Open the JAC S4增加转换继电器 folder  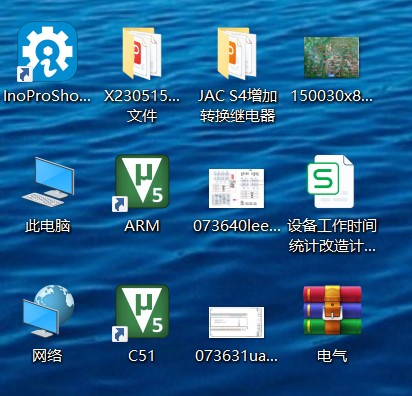pyautogui.click(x=237, y=53)
